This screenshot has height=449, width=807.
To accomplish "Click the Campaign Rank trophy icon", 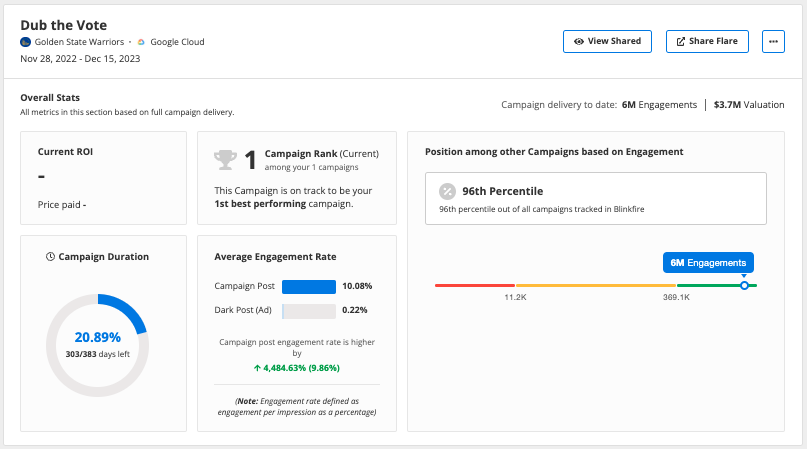I will point(225,158).
